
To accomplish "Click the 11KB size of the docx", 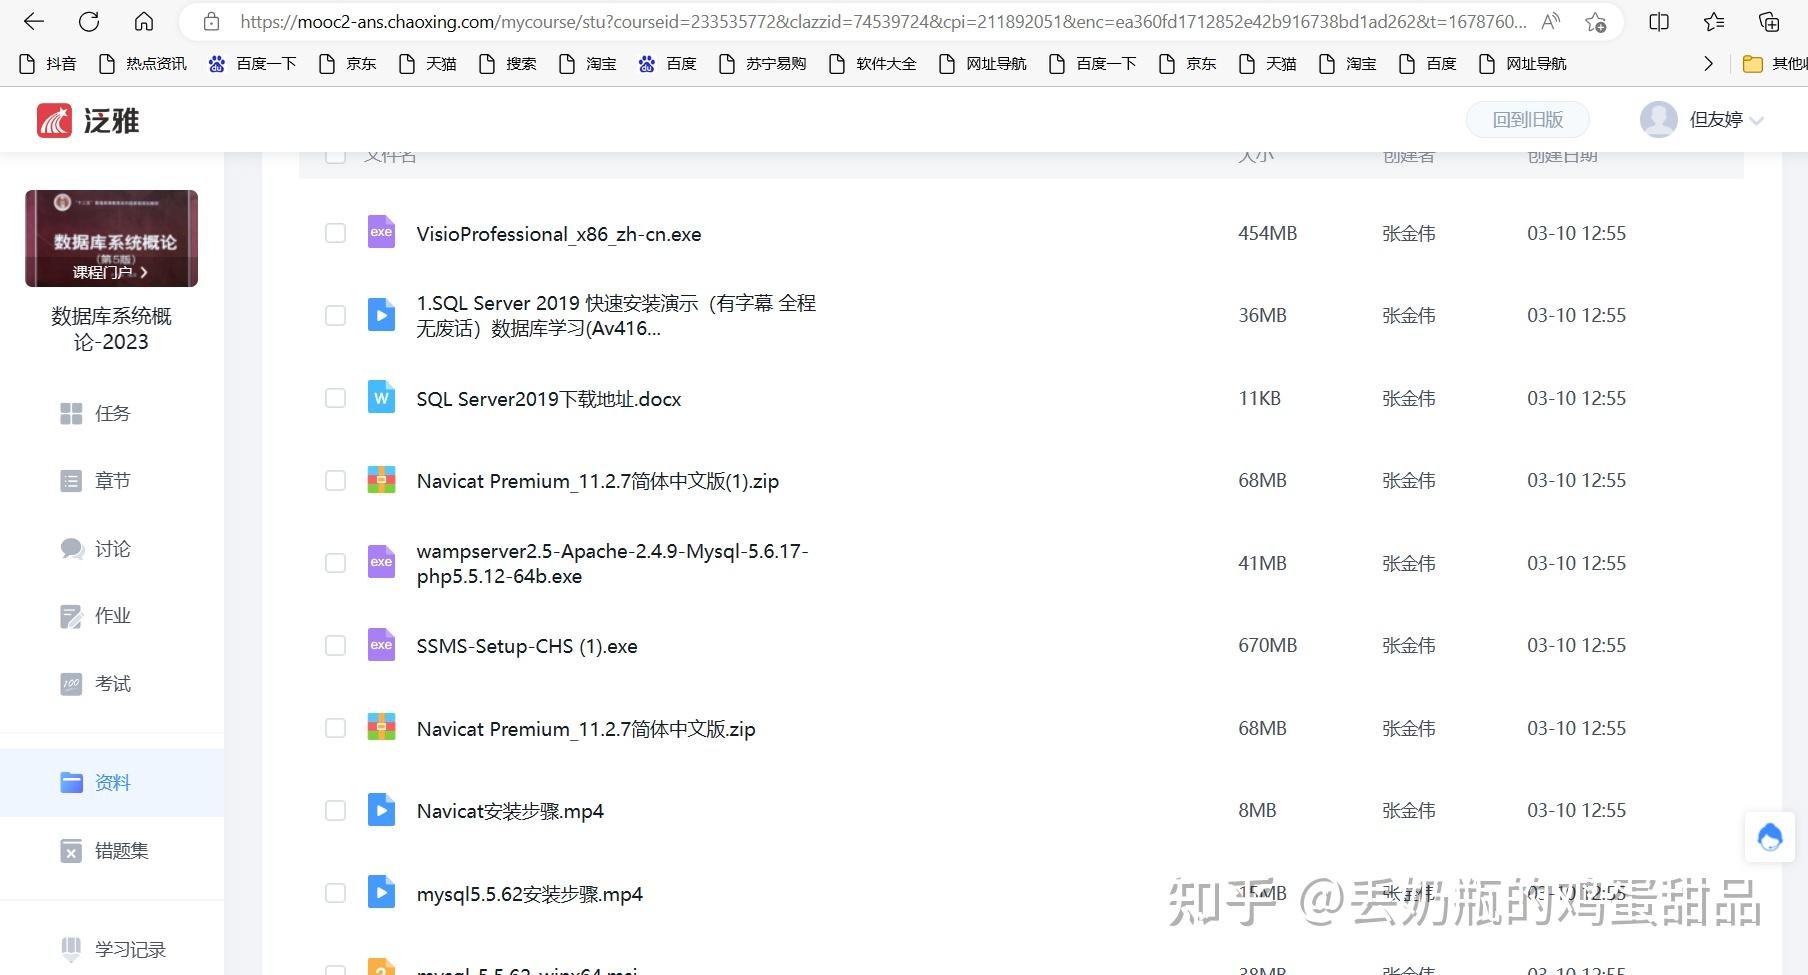I will [1259, 398].
